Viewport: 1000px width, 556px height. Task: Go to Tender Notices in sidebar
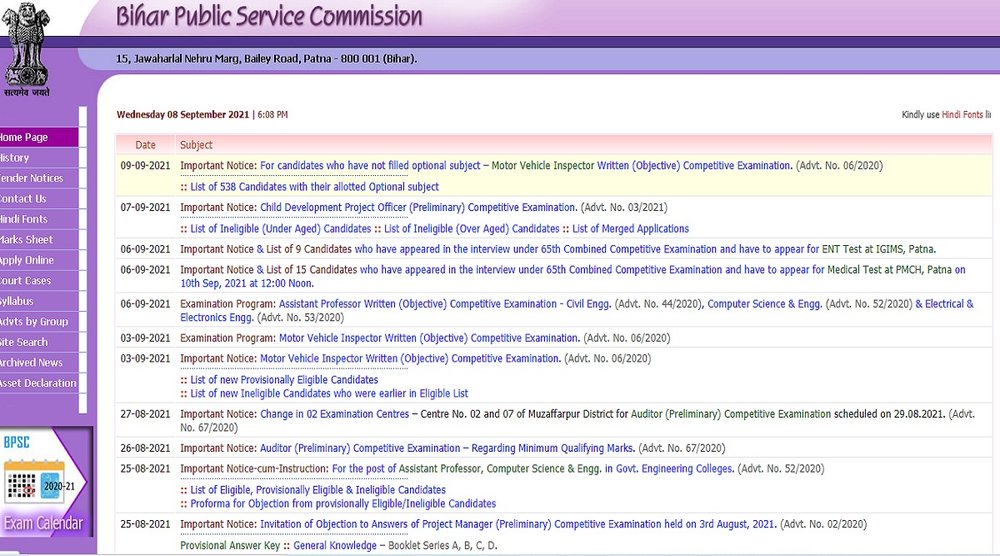click(x=39, y=178)
